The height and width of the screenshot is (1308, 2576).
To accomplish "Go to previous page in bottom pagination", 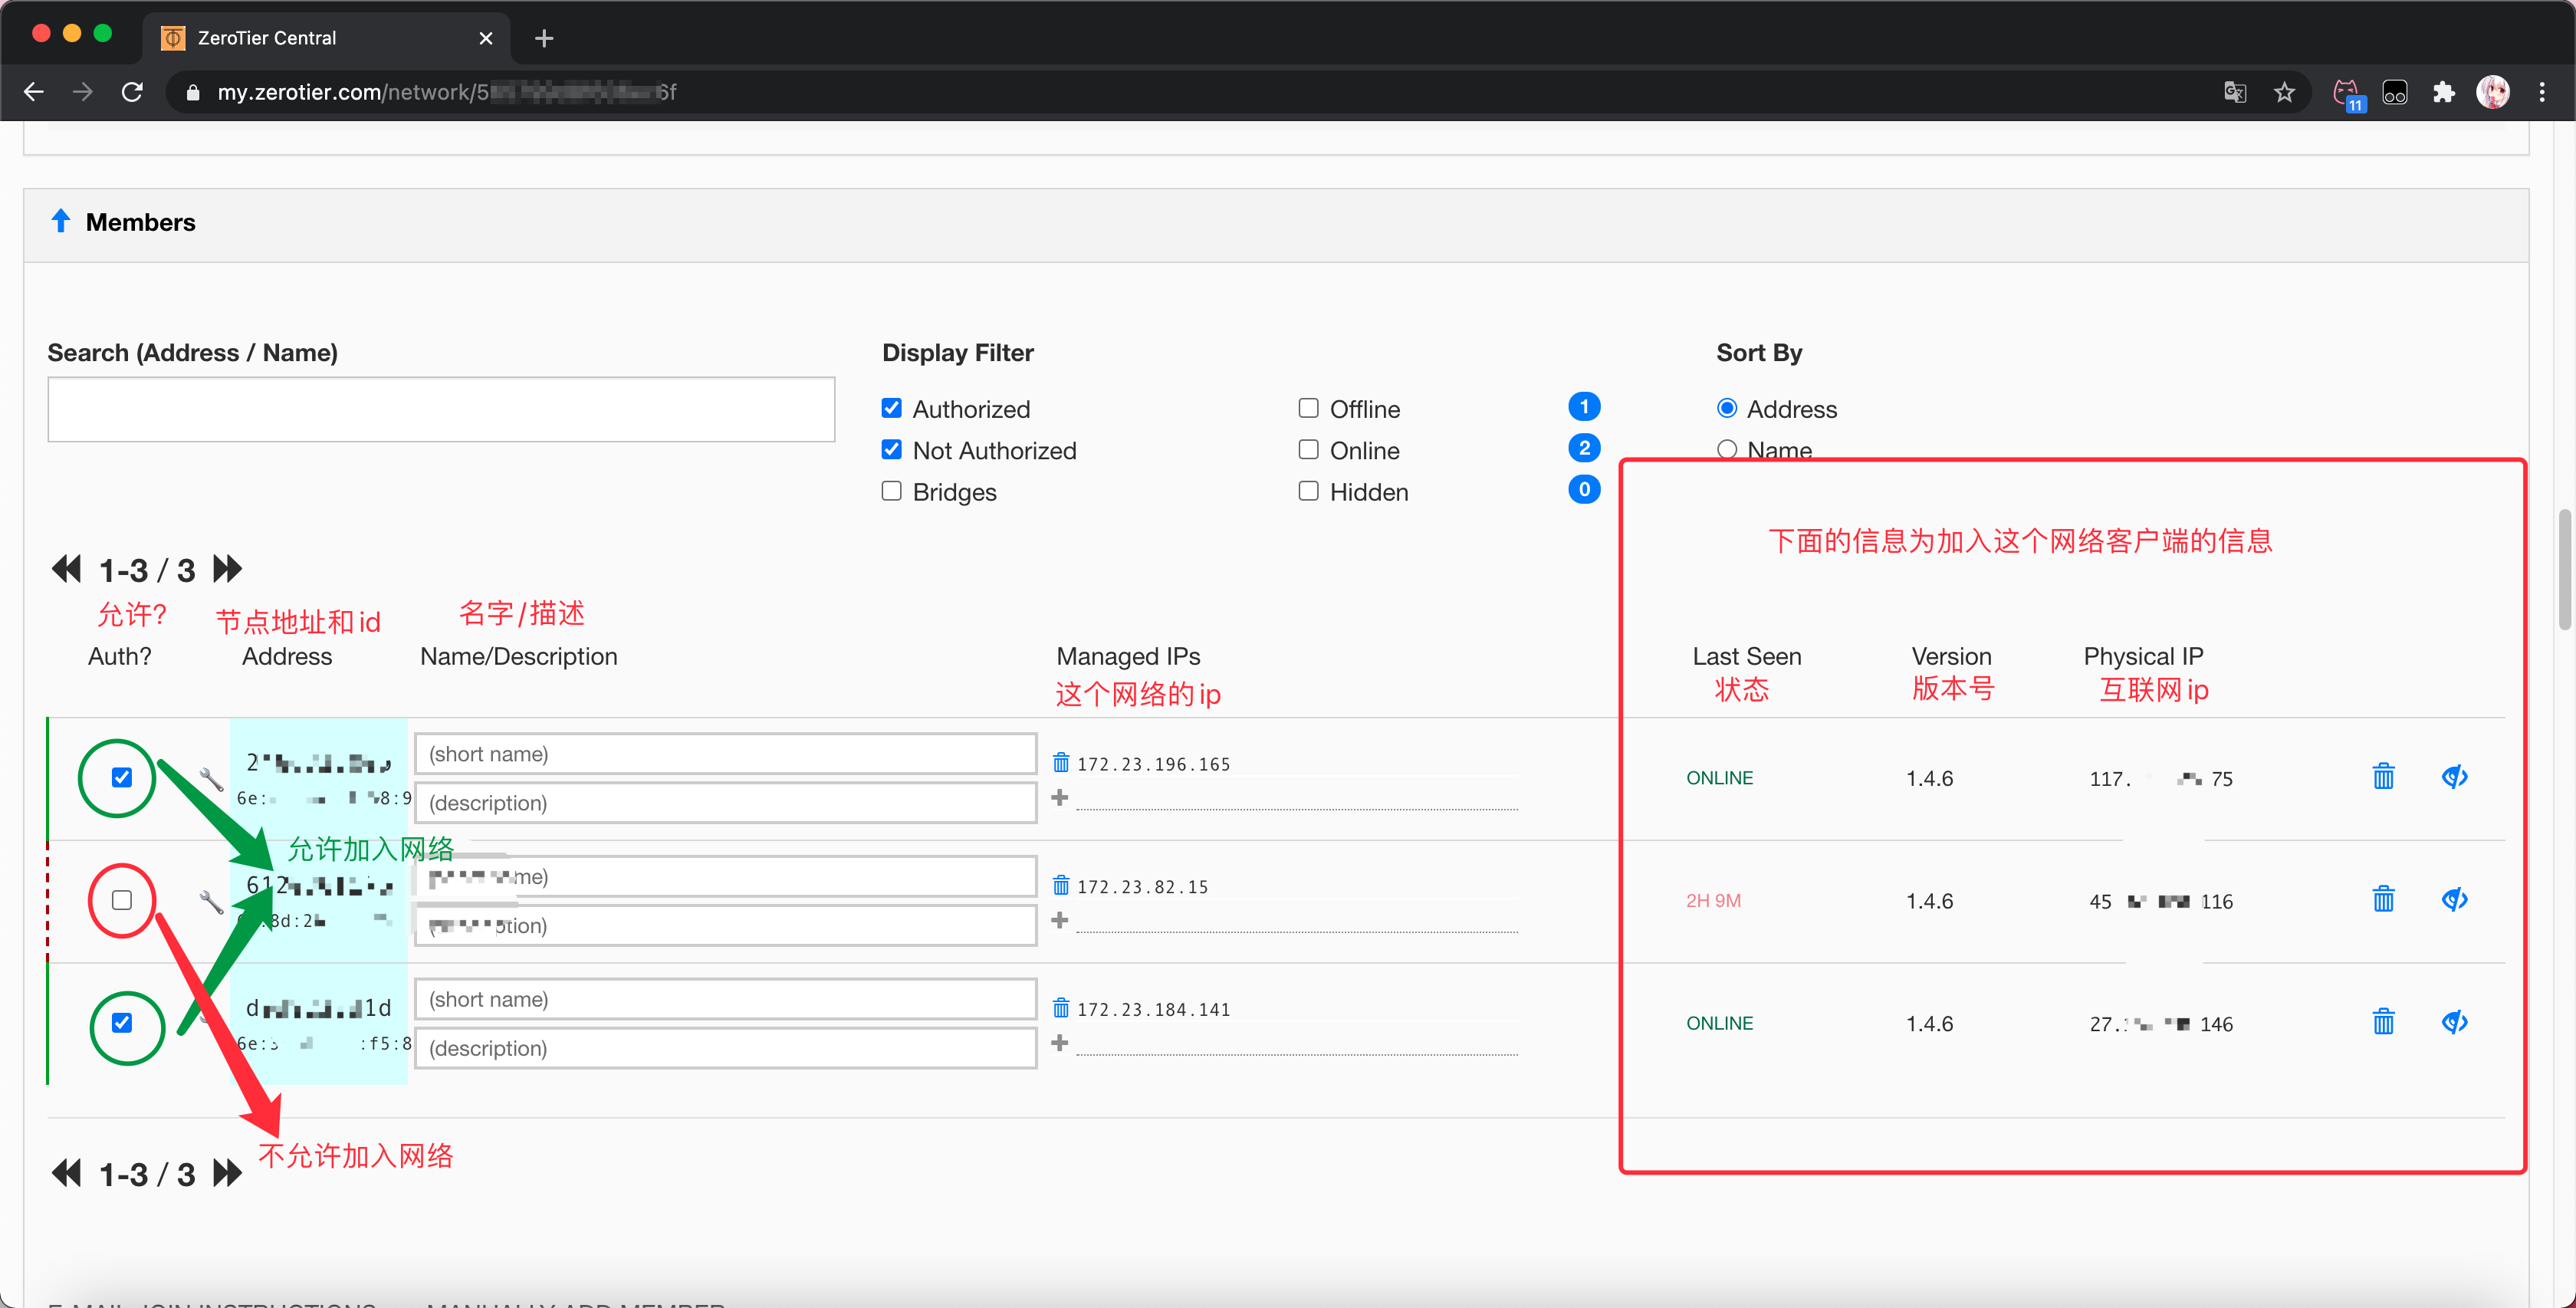I will (66, 1173).
